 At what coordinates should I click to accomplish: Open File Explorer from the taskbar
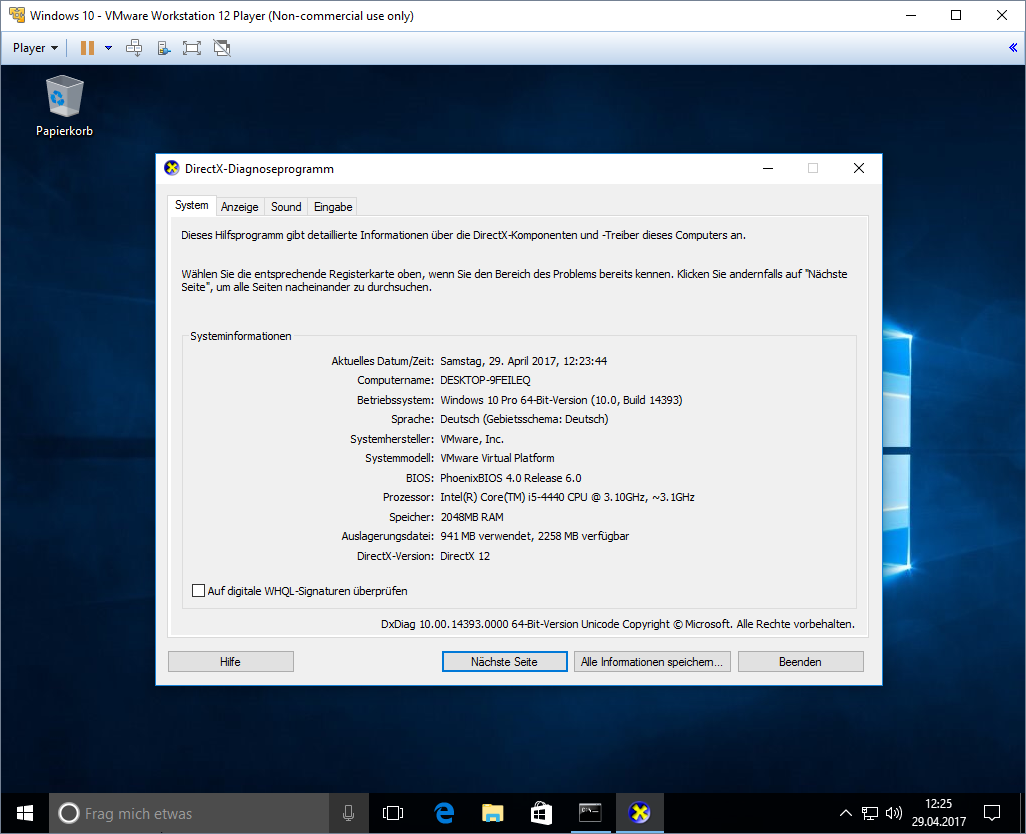pos(492,813)
